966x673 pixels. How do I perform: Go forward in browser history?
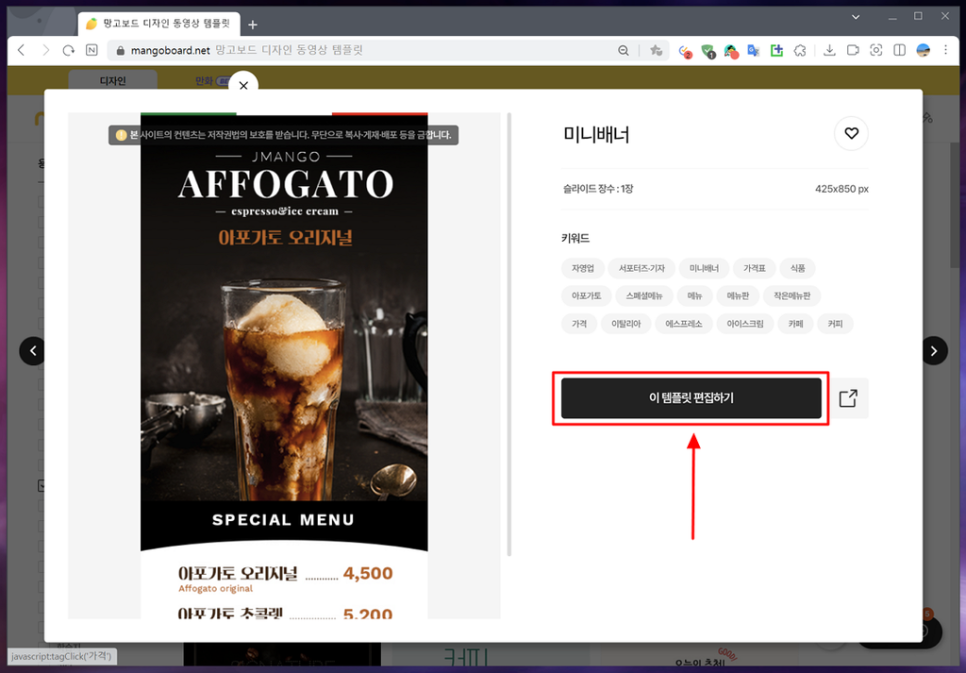pyautogui.click(x=45, y=50)
